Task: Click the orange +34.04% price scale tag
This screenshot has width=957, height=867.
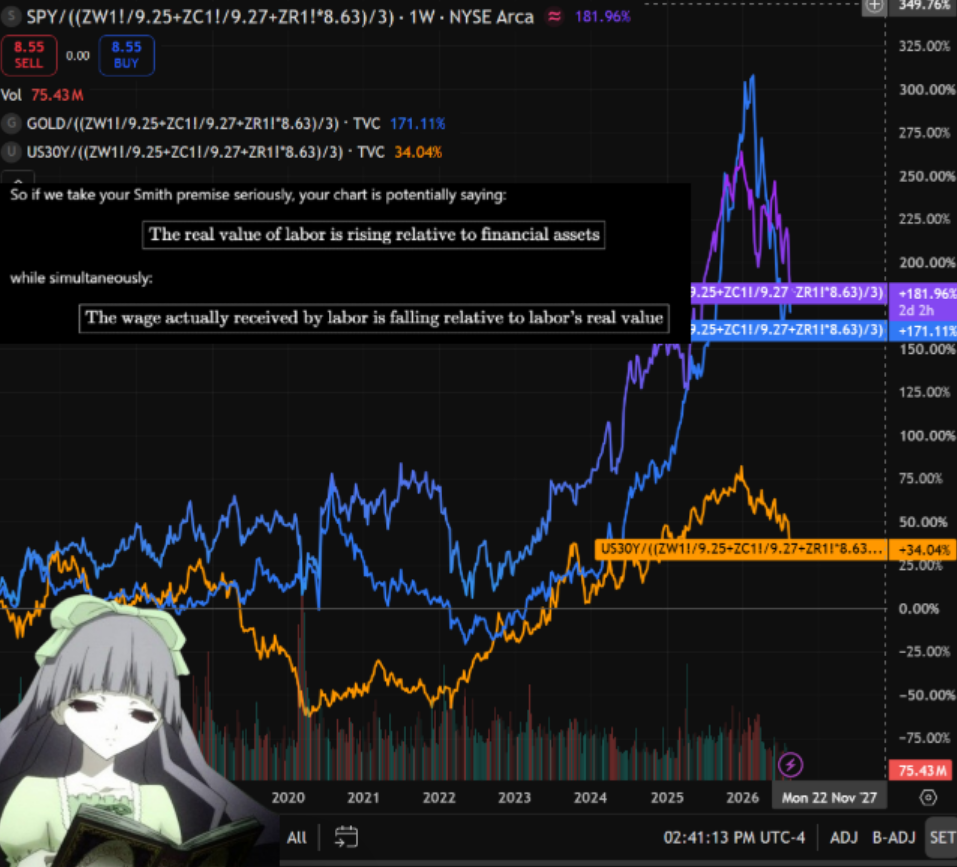Action: point(923,550)
